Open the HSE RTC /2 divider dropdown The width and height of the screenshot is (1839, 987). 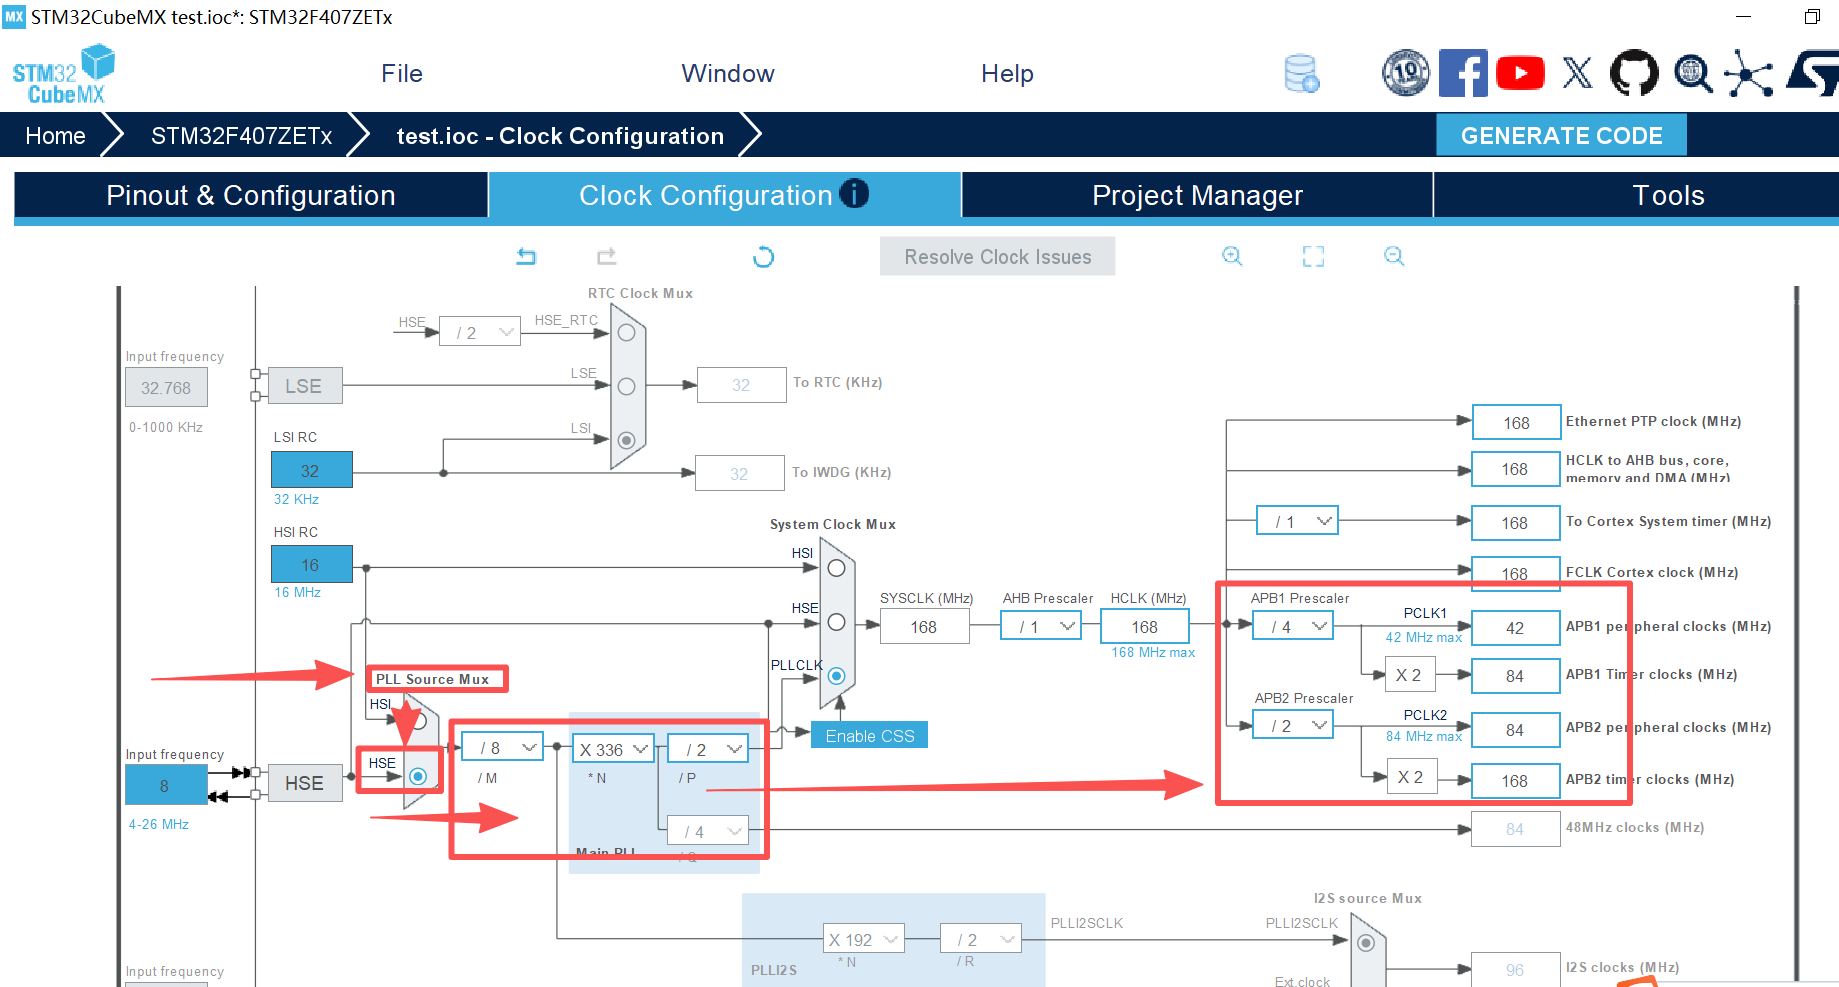(480, 333)
